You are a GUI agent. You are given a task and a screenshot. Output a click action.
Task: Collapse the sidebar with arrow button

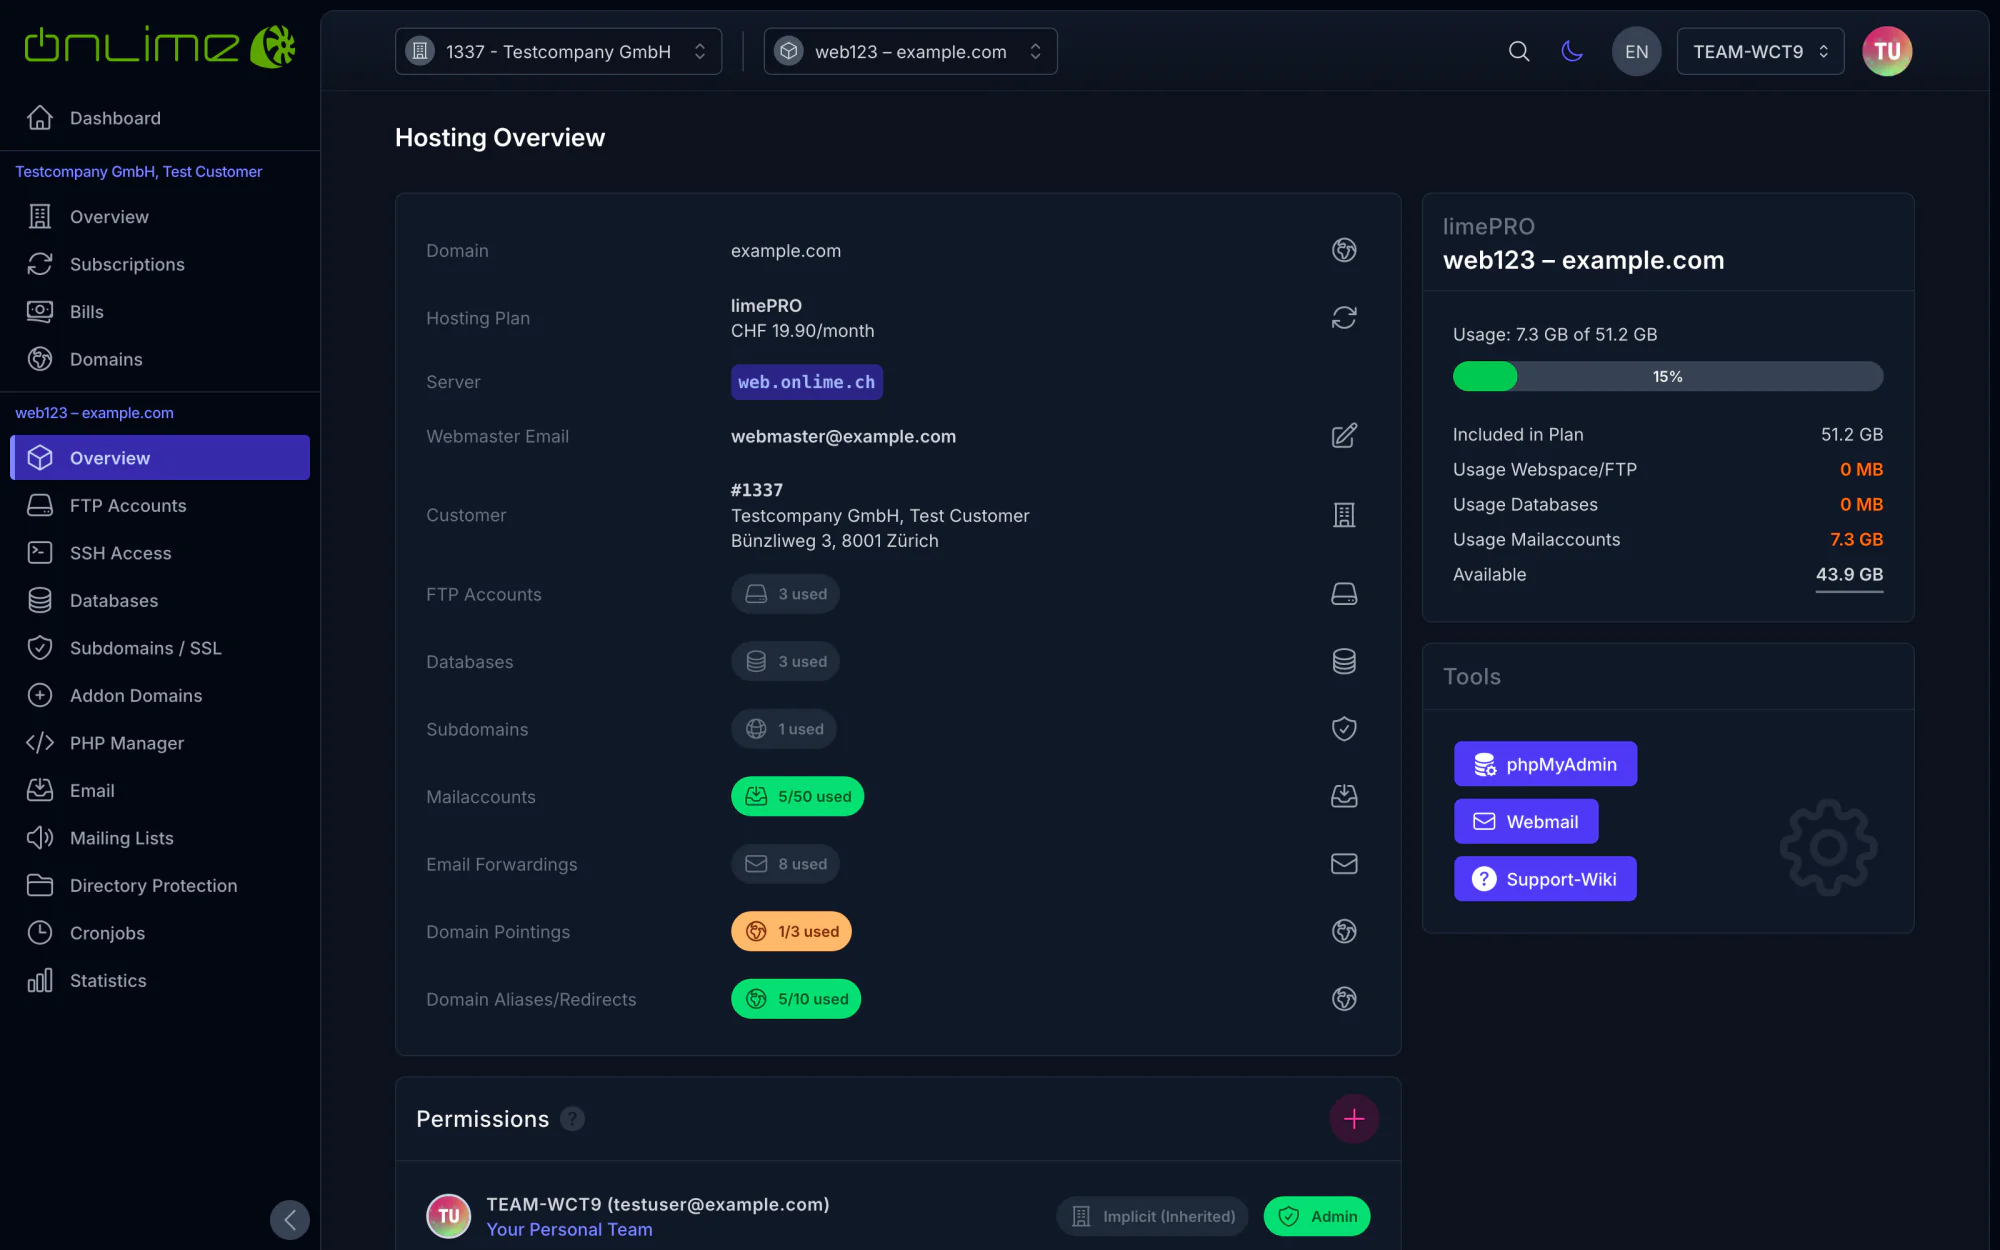(x=290, y=1219)
